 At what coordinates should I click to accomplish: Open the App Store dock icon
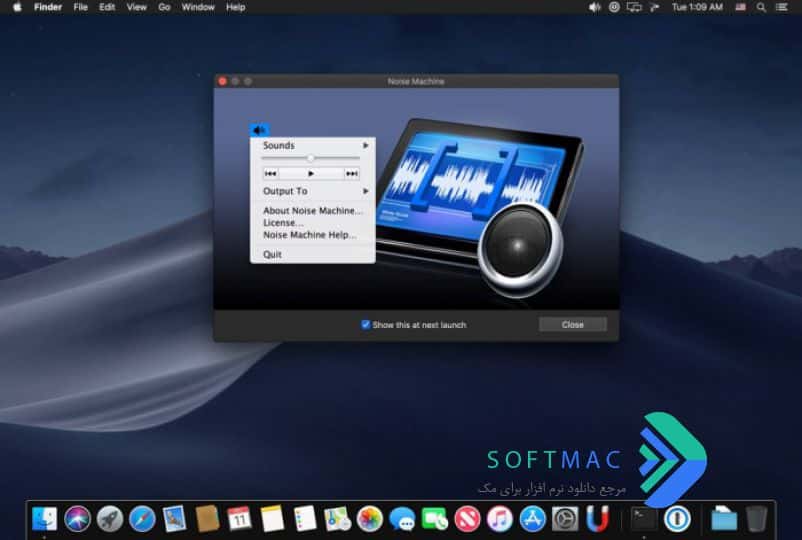[532, 519]
